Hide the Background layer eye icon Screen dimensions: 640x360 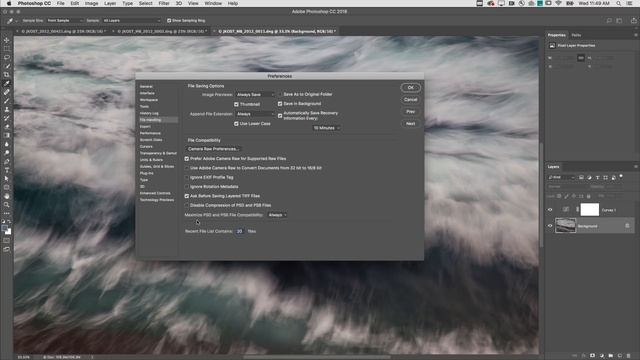(x=550, y=226)
